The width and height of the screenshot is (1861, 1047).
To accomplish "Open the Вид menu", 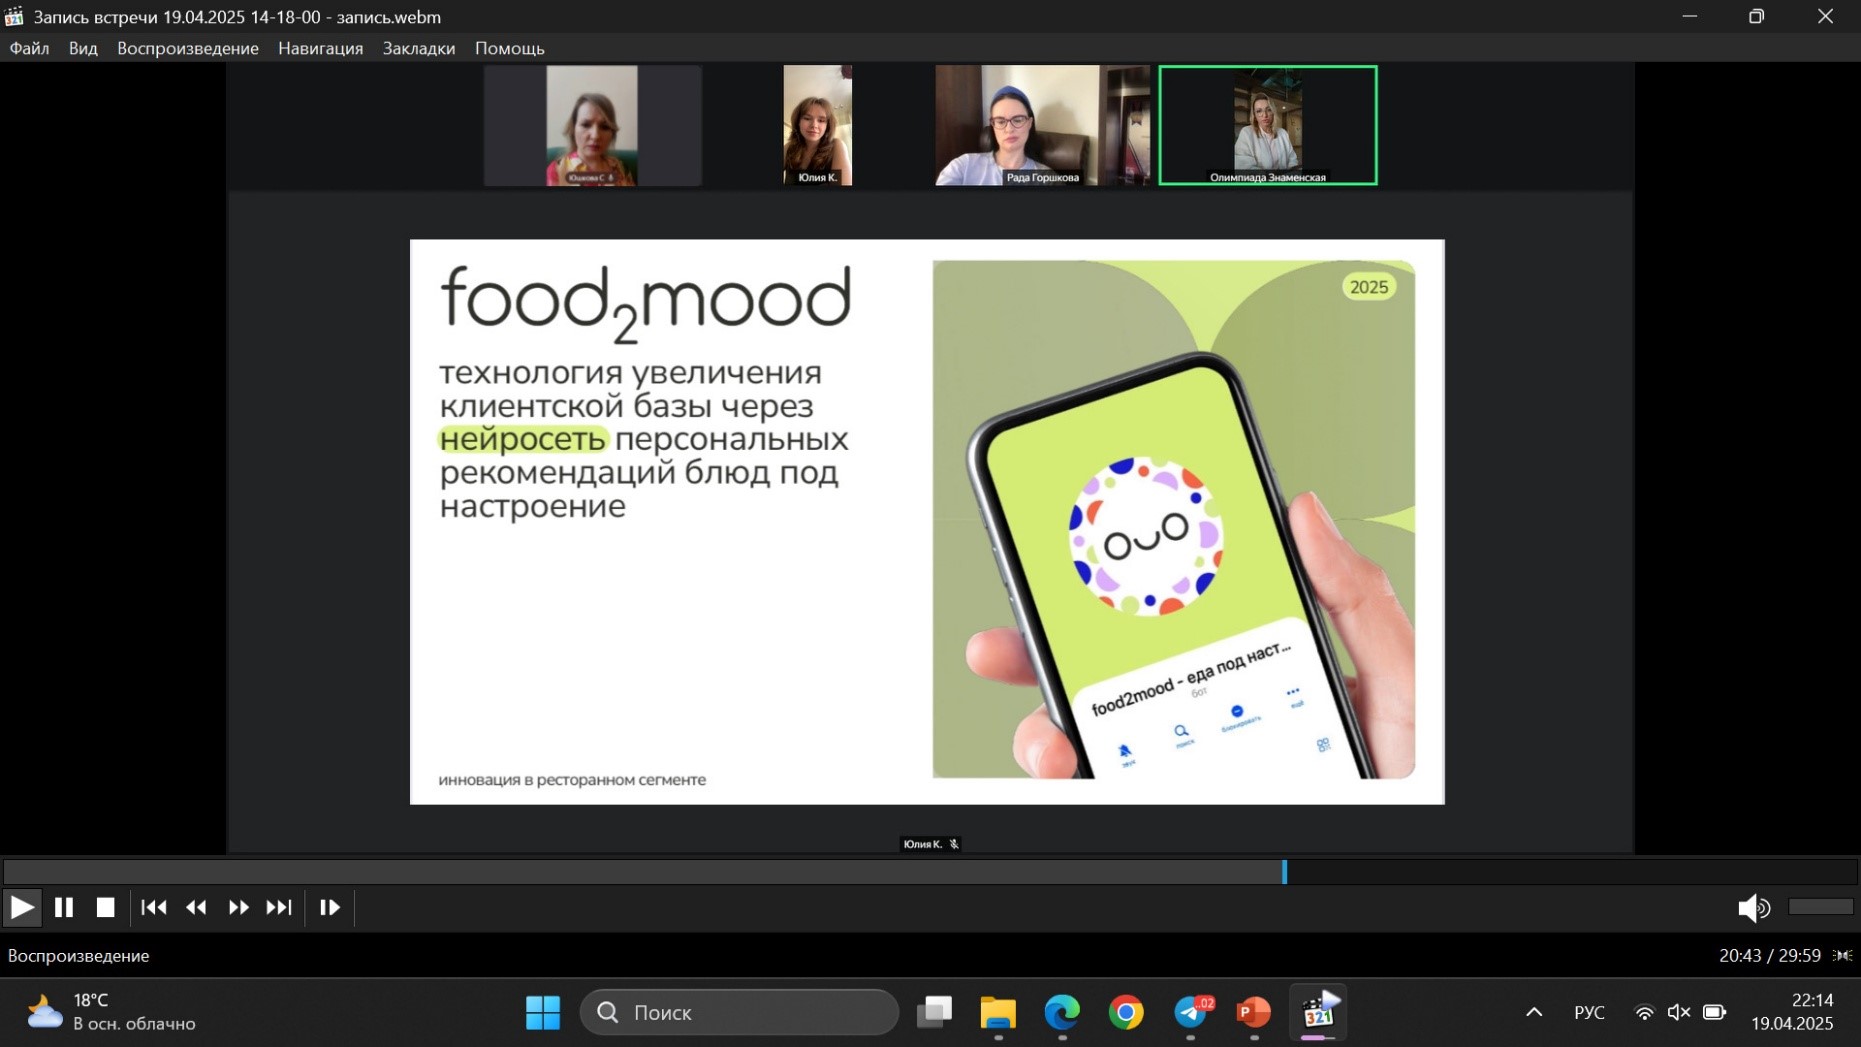I will [x=83, y=48].
